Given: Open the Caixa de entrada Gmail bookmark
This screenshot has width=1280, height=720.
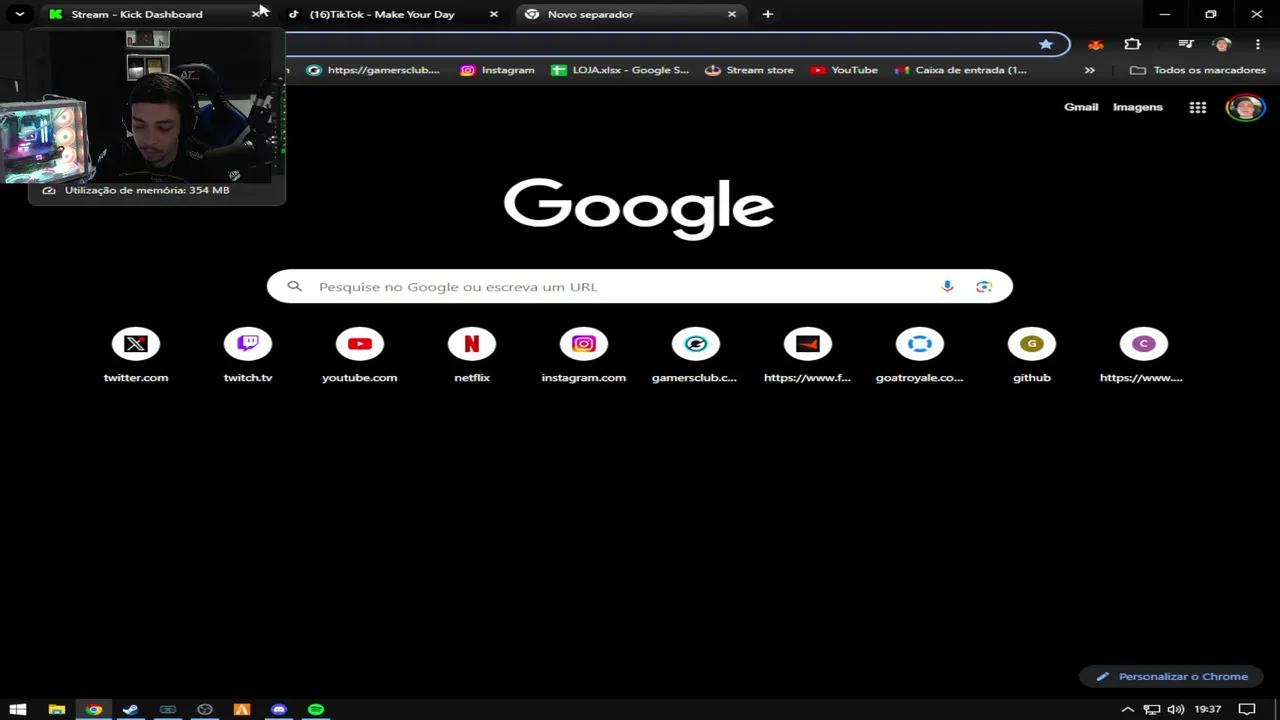Looking at the screenshot, I should click(960, 70).
